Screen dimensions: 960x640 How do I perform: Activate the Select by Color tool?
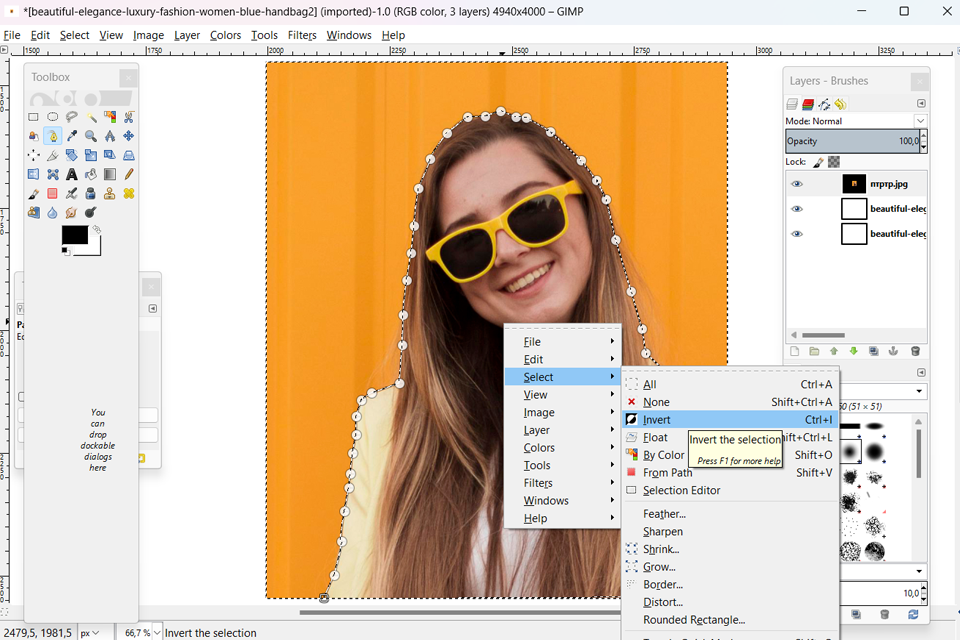110,116
